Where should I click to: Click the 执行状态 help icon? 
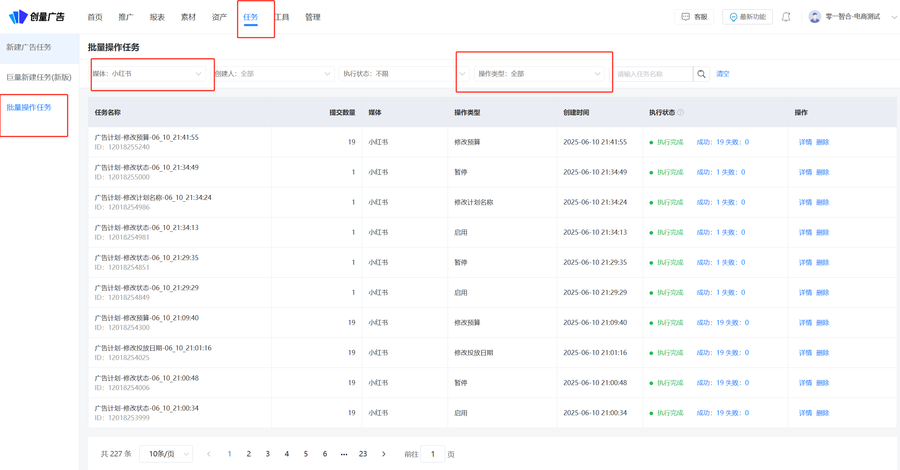coord(681,113)
